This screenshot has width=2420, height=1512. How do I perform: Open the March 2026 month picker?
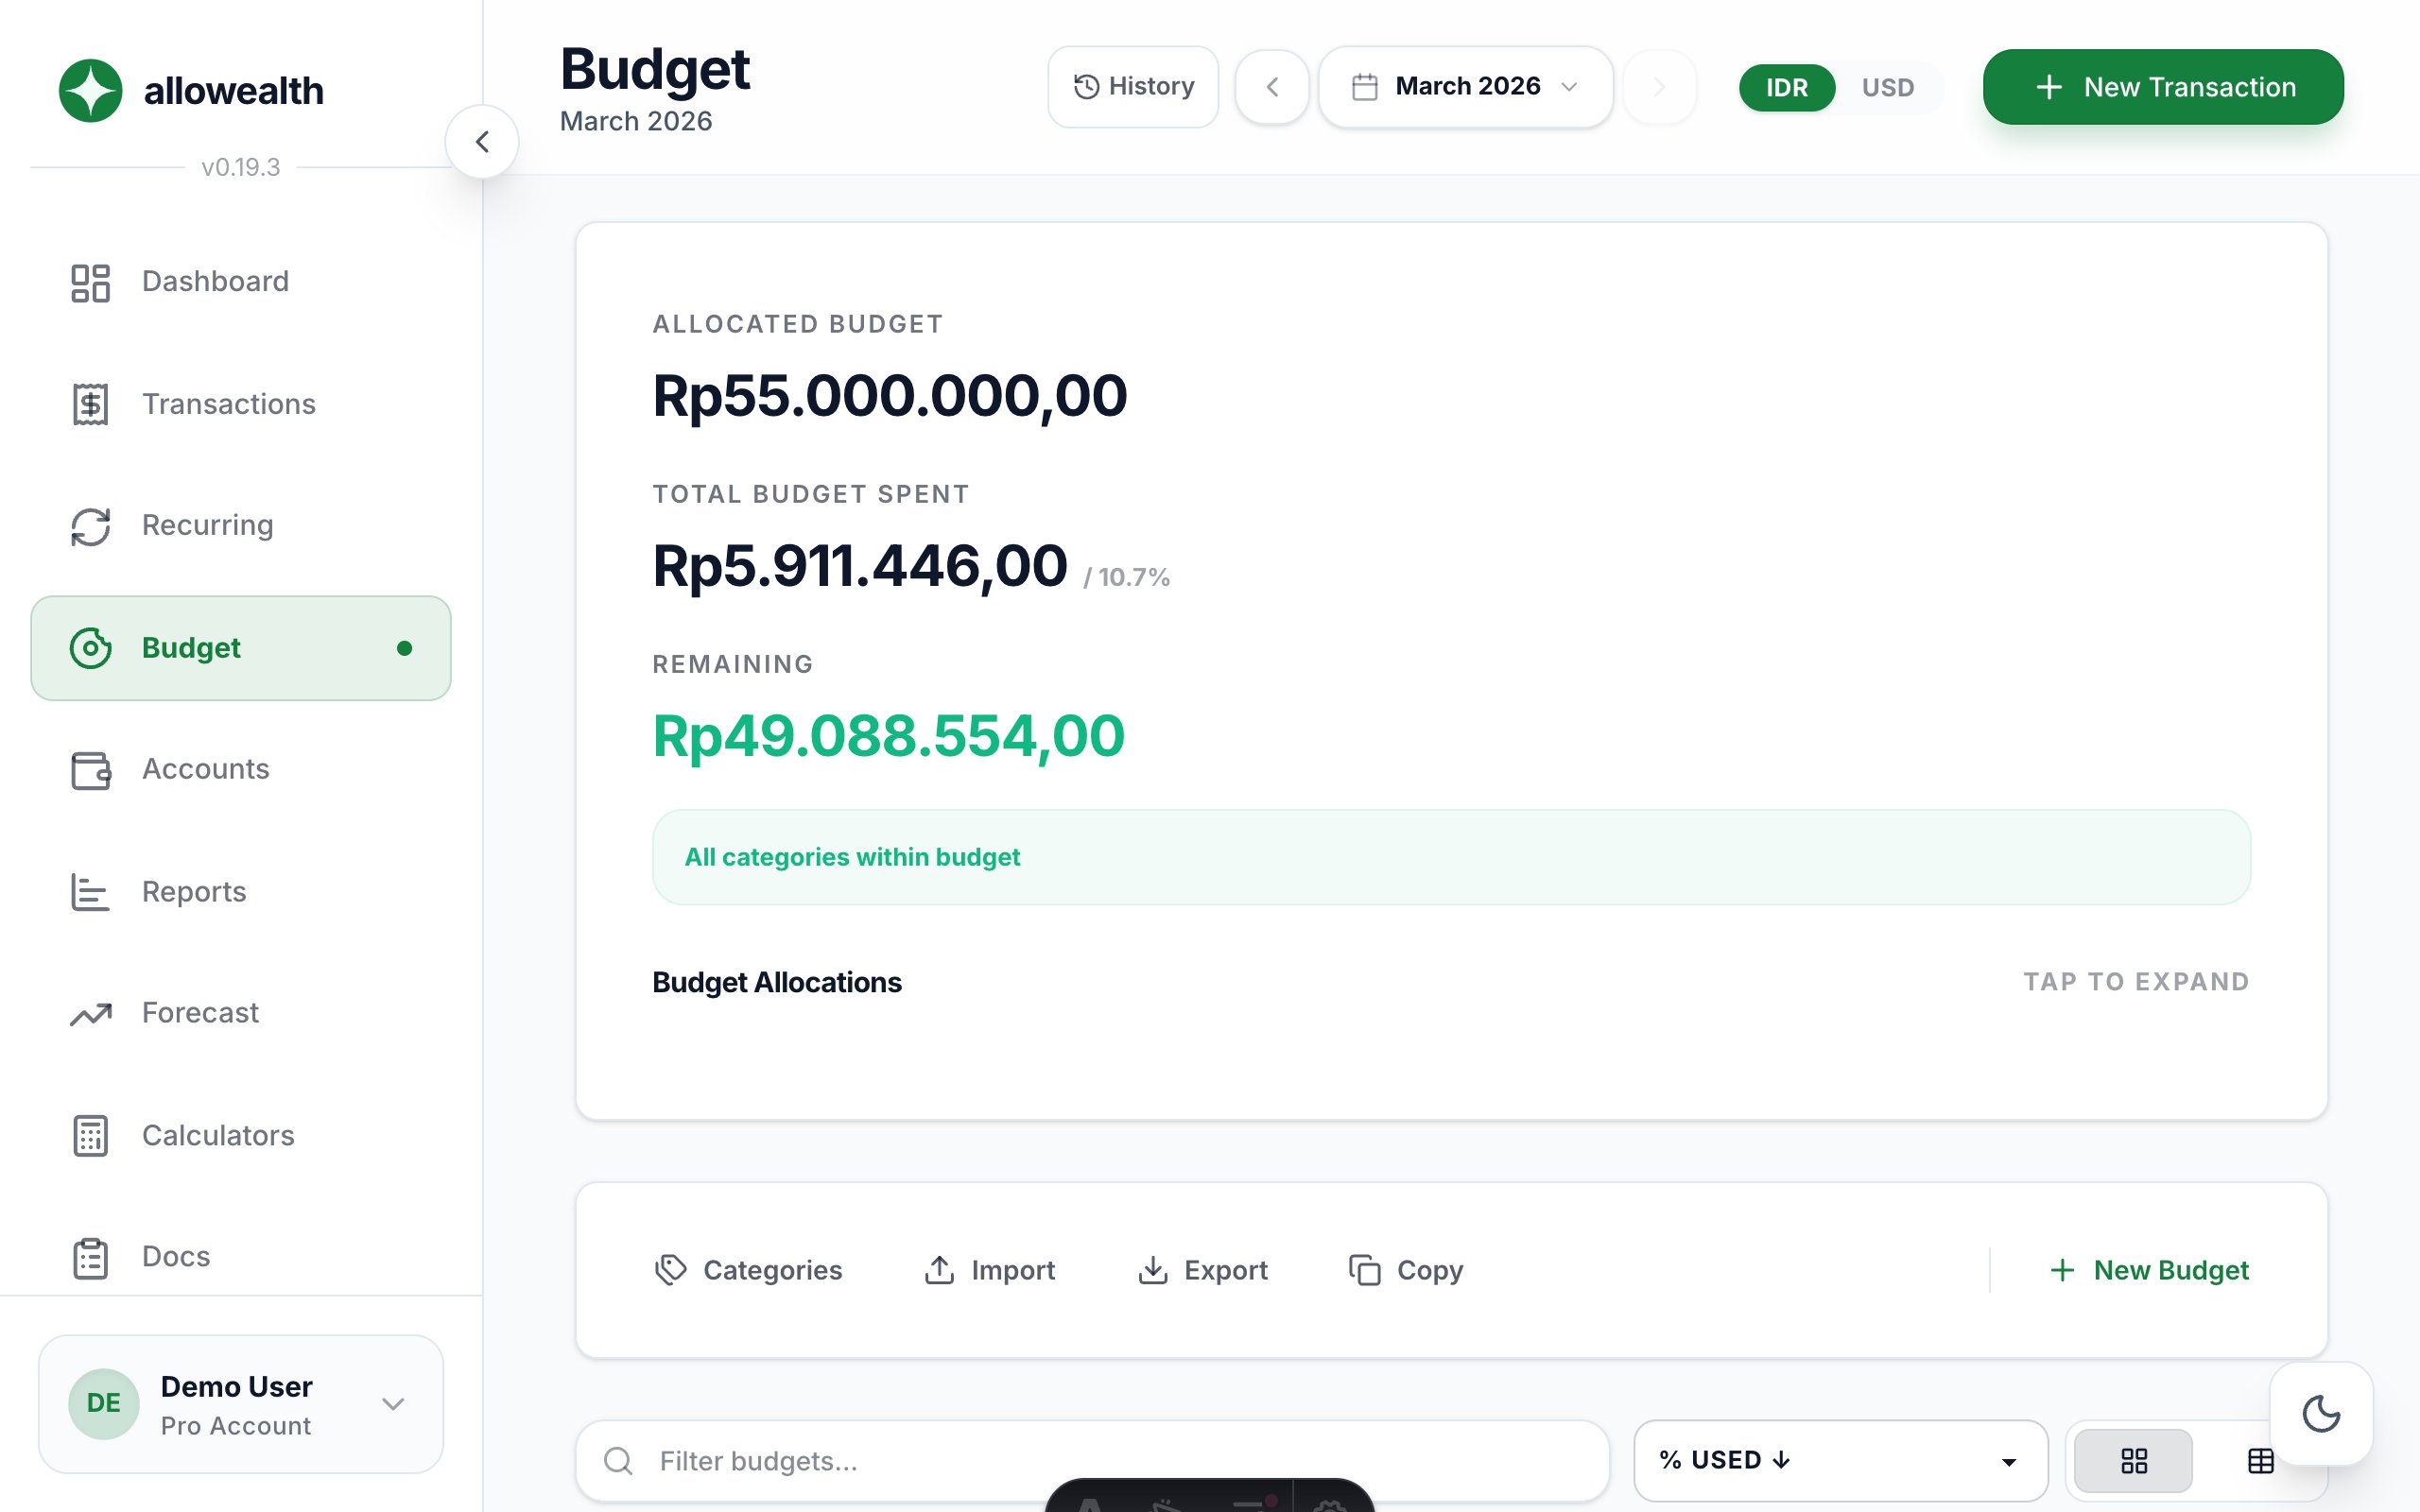tap(1465, 87)
